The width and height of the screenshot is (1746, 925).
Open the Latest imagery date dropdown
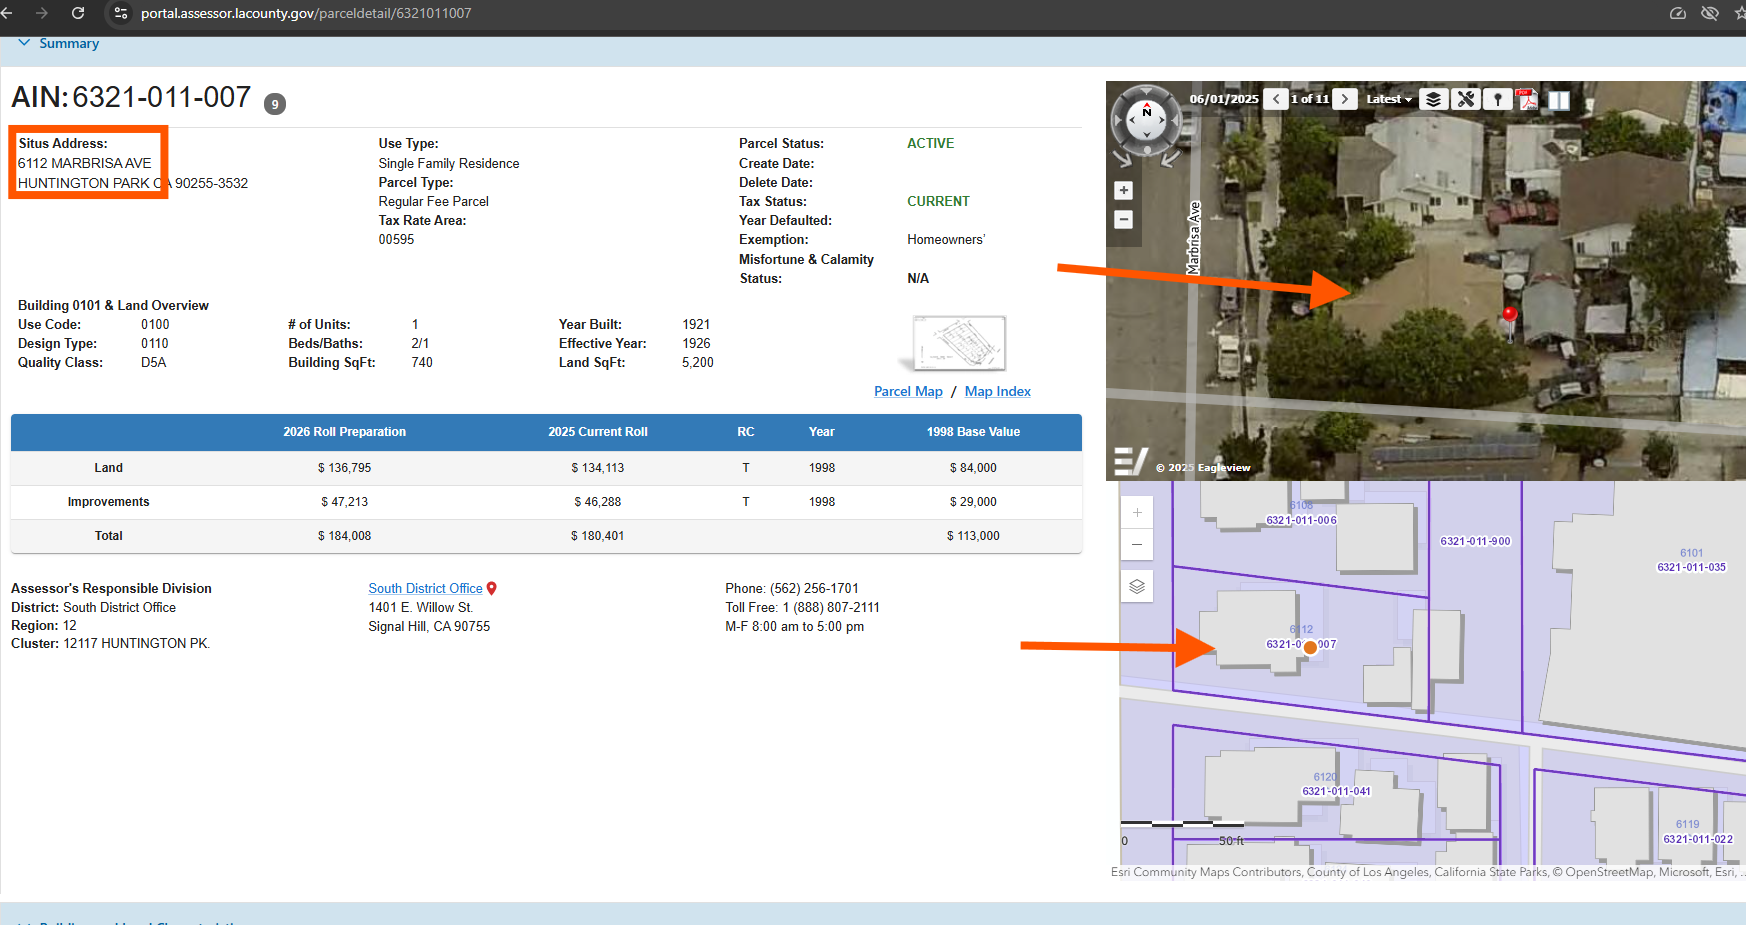pos(1389,99)
